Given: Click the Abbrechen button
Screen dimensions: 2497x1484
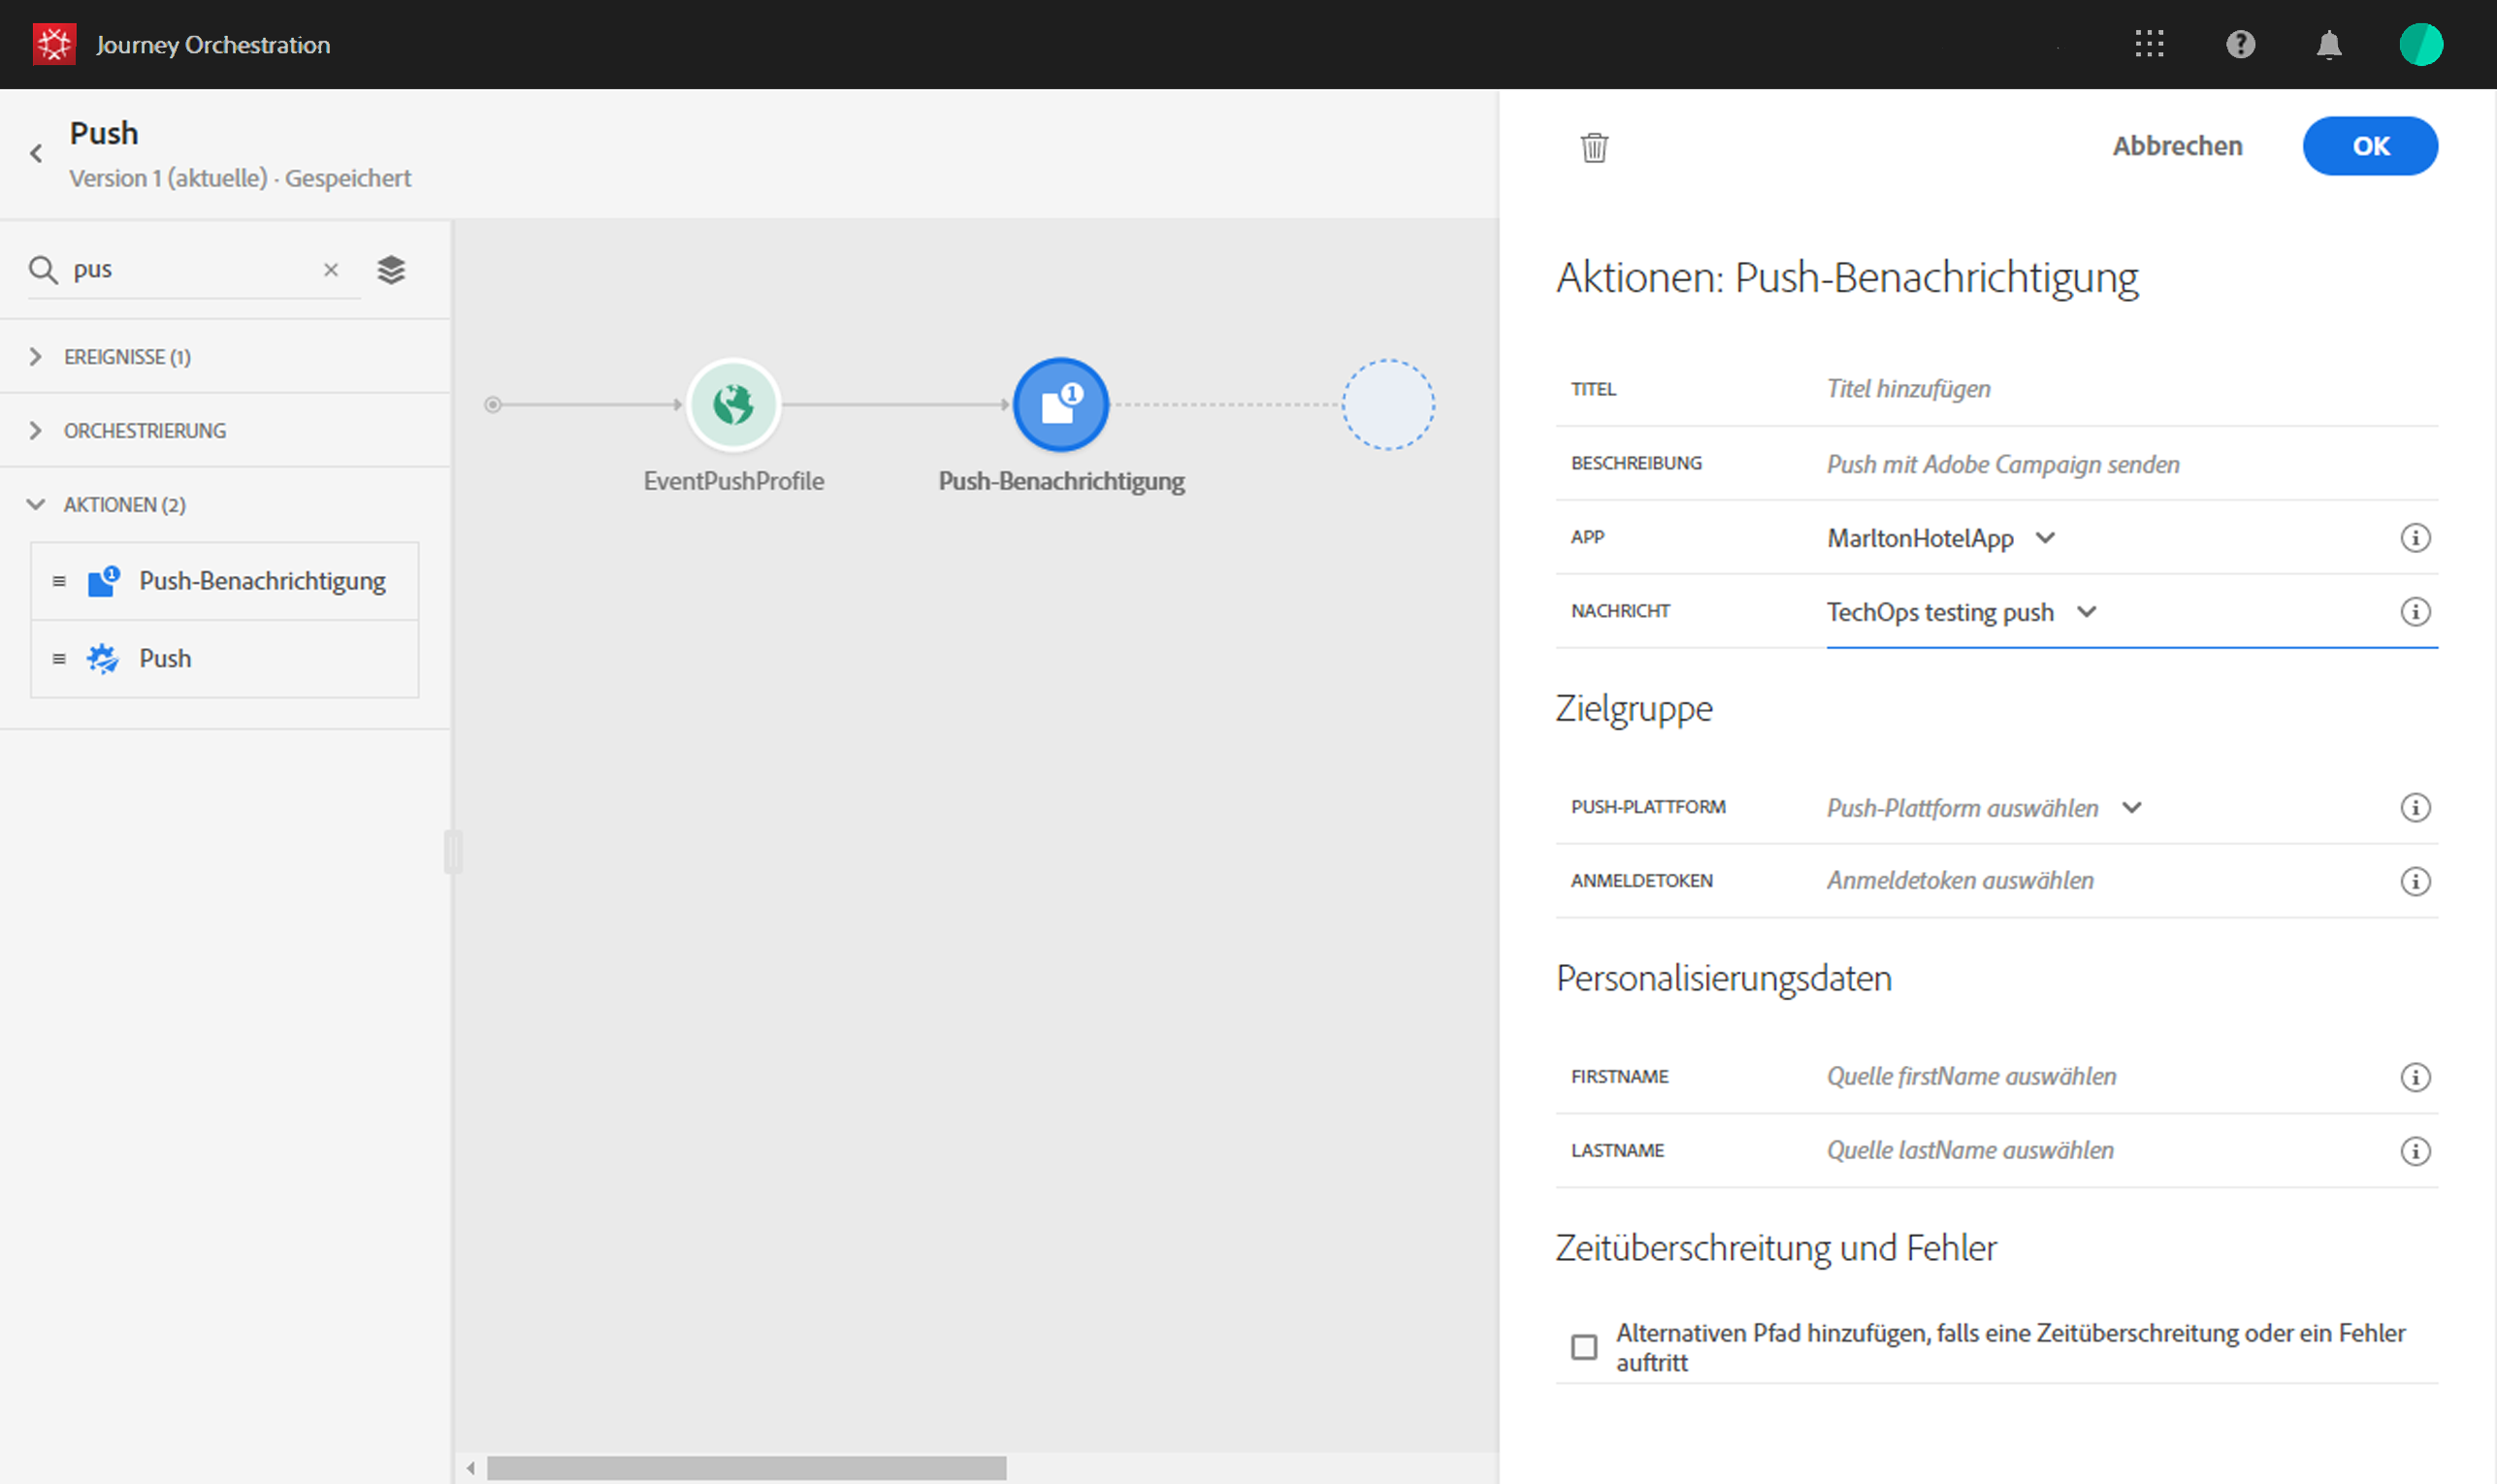Looking at the screenshot, I should [x=2177, y=146].
